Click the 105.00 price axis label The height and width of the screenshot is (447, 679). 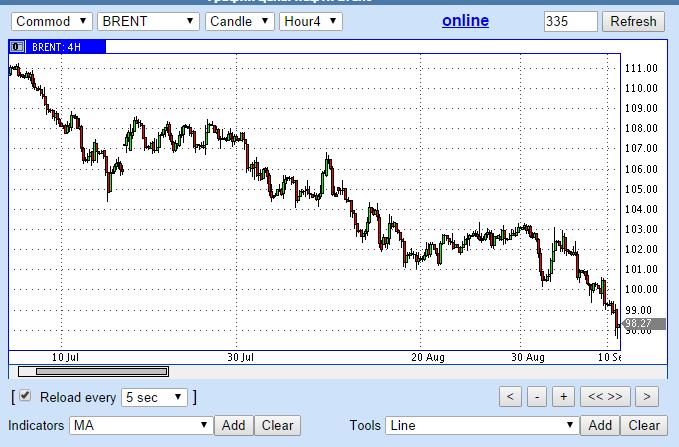[641, 189]
